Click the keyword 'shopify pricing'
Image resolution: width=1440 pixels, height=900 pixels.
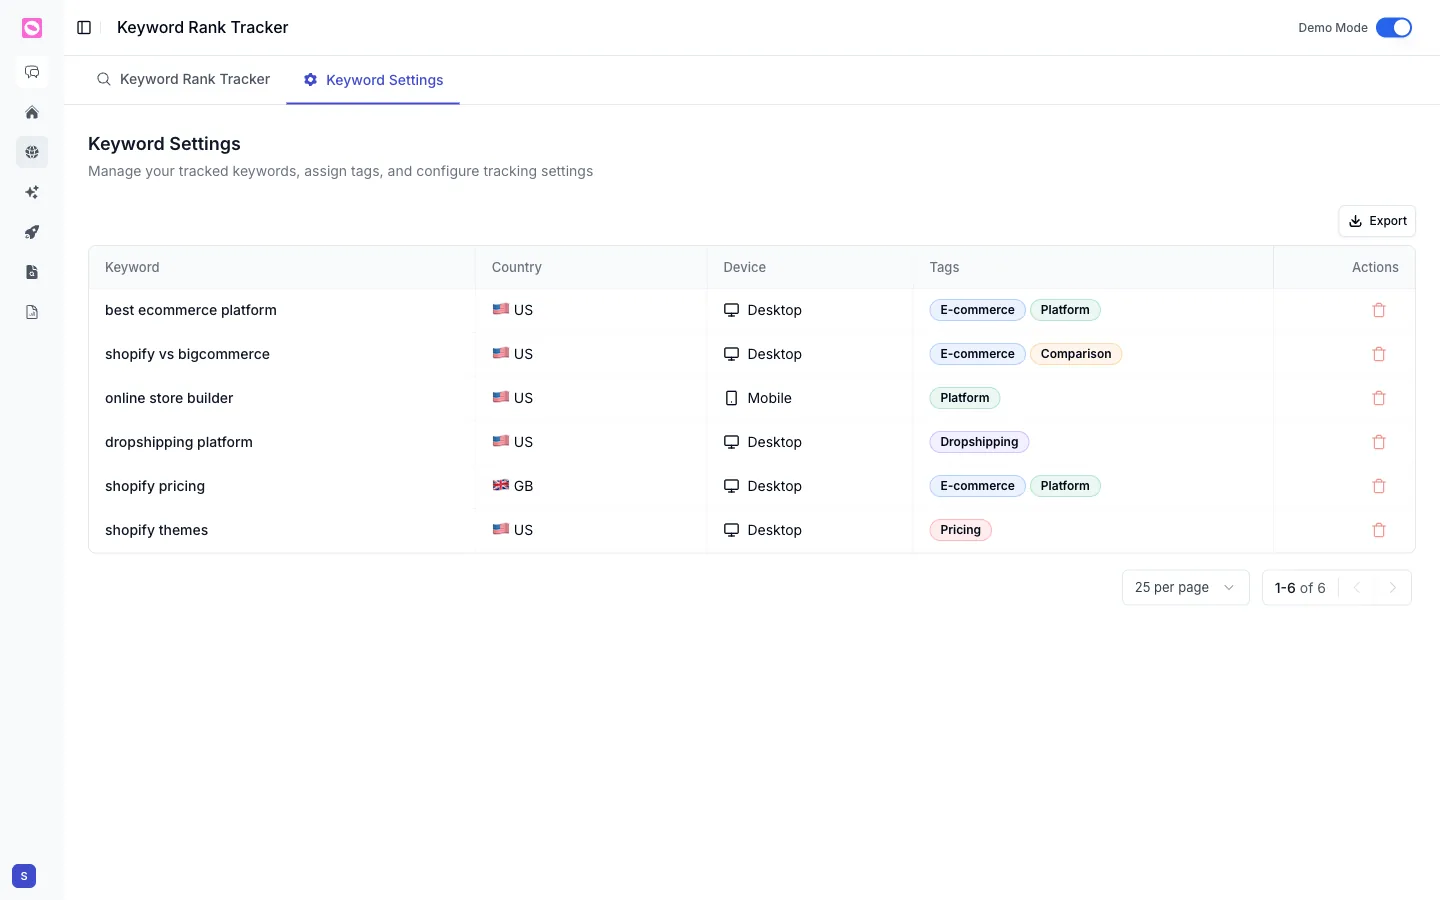[155, 486]
